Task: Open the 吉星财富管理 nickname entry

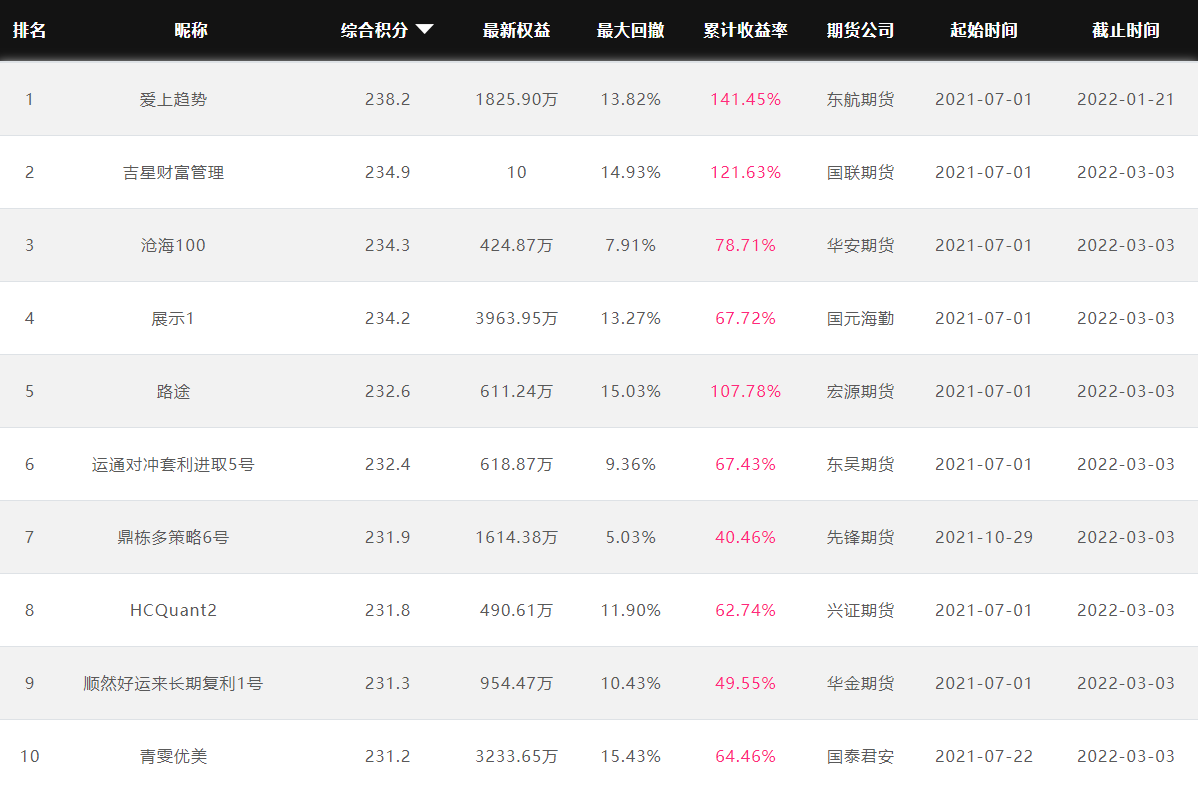Action: (x=173, y=173)
